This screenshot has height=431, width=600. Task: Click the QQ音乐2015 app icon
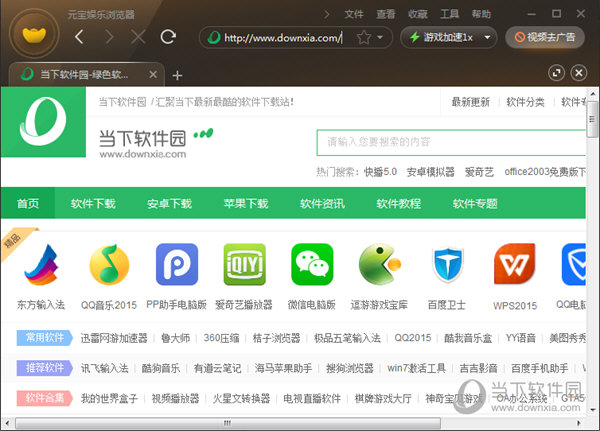[x=109, y=265]
